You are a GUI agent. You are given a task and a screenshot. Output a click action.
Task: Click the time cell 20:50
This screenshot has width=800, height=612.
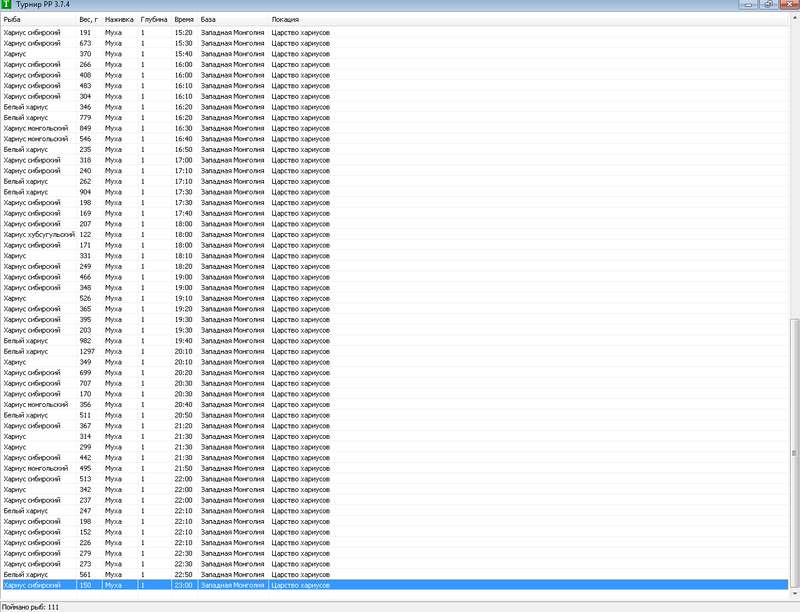click(183, 415)
